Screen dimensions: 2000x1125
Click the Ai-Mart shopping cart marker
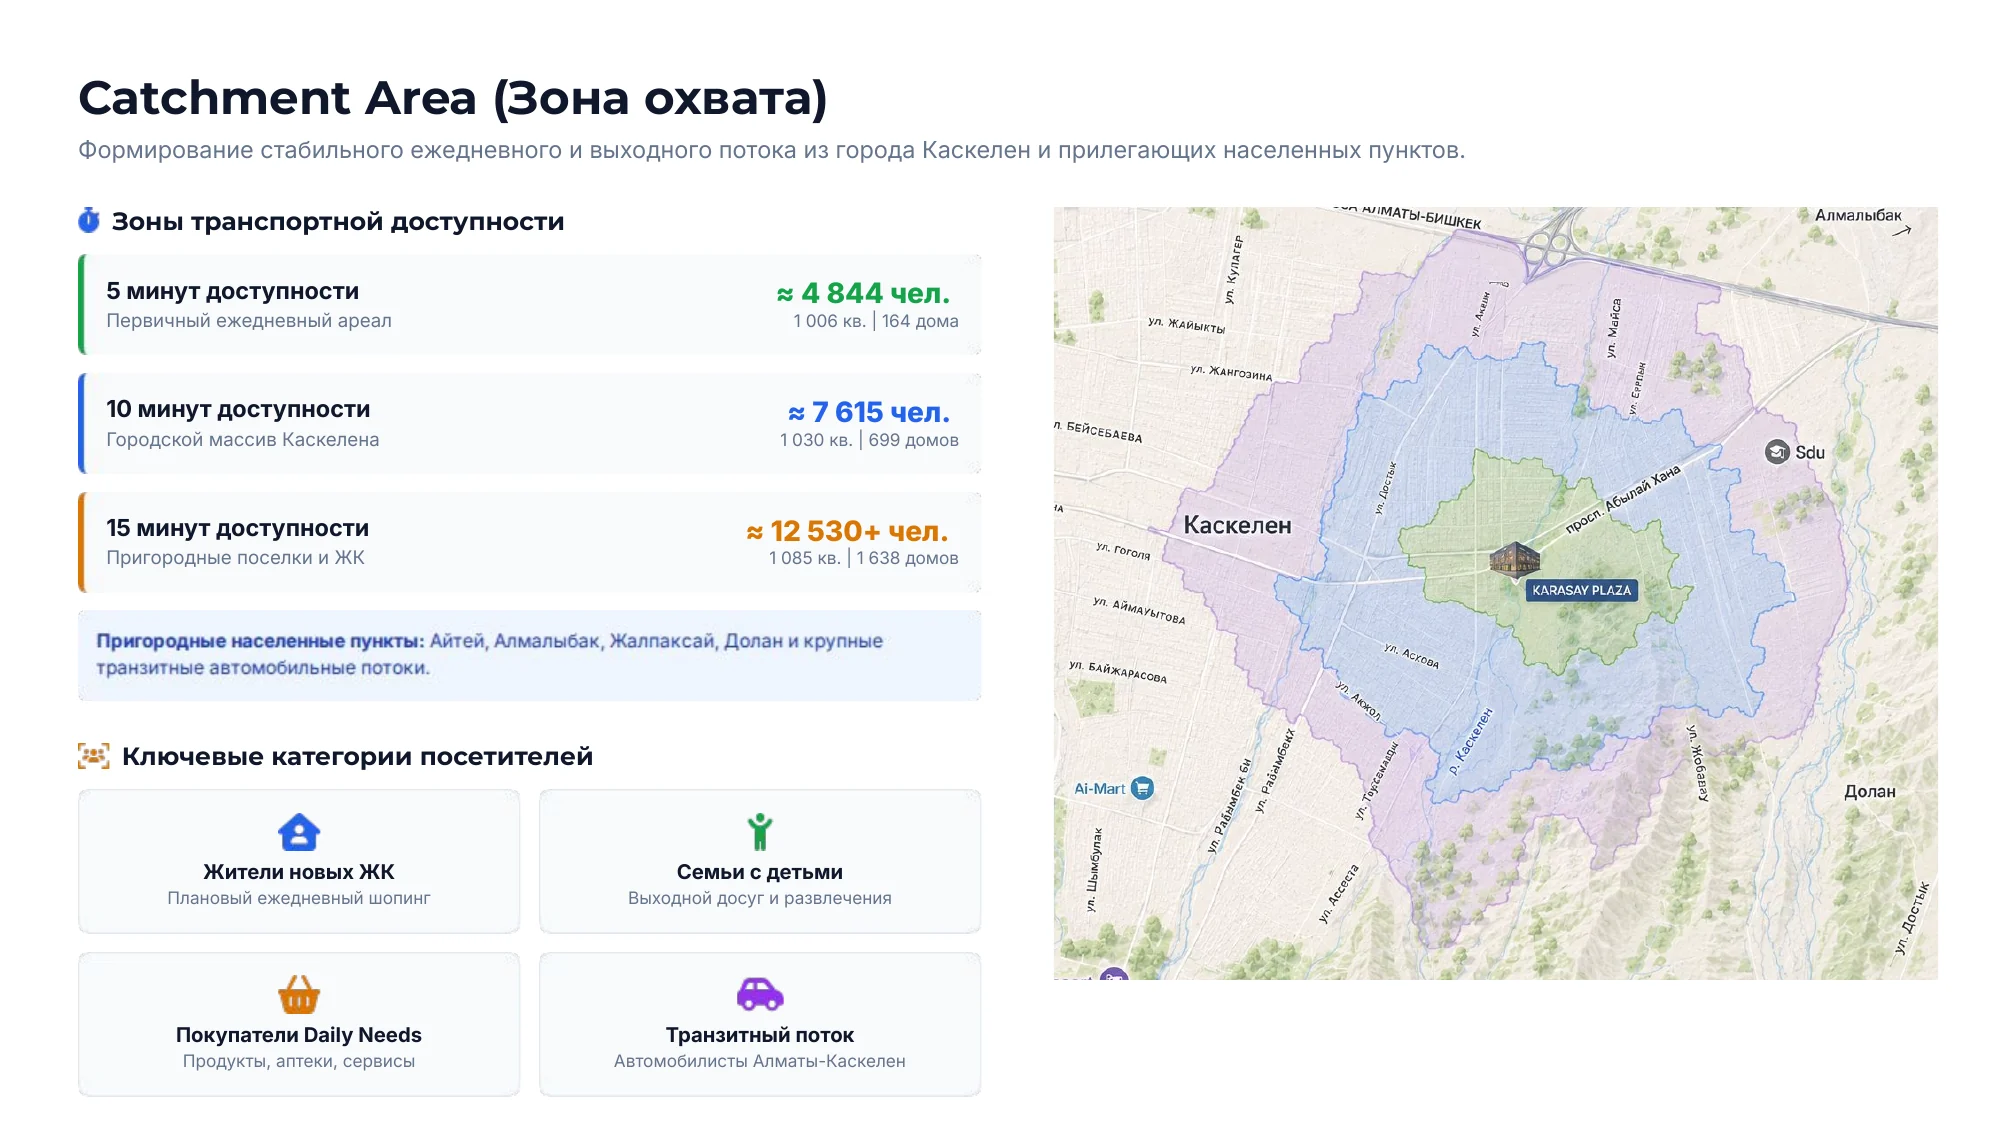pos(1142,788)
